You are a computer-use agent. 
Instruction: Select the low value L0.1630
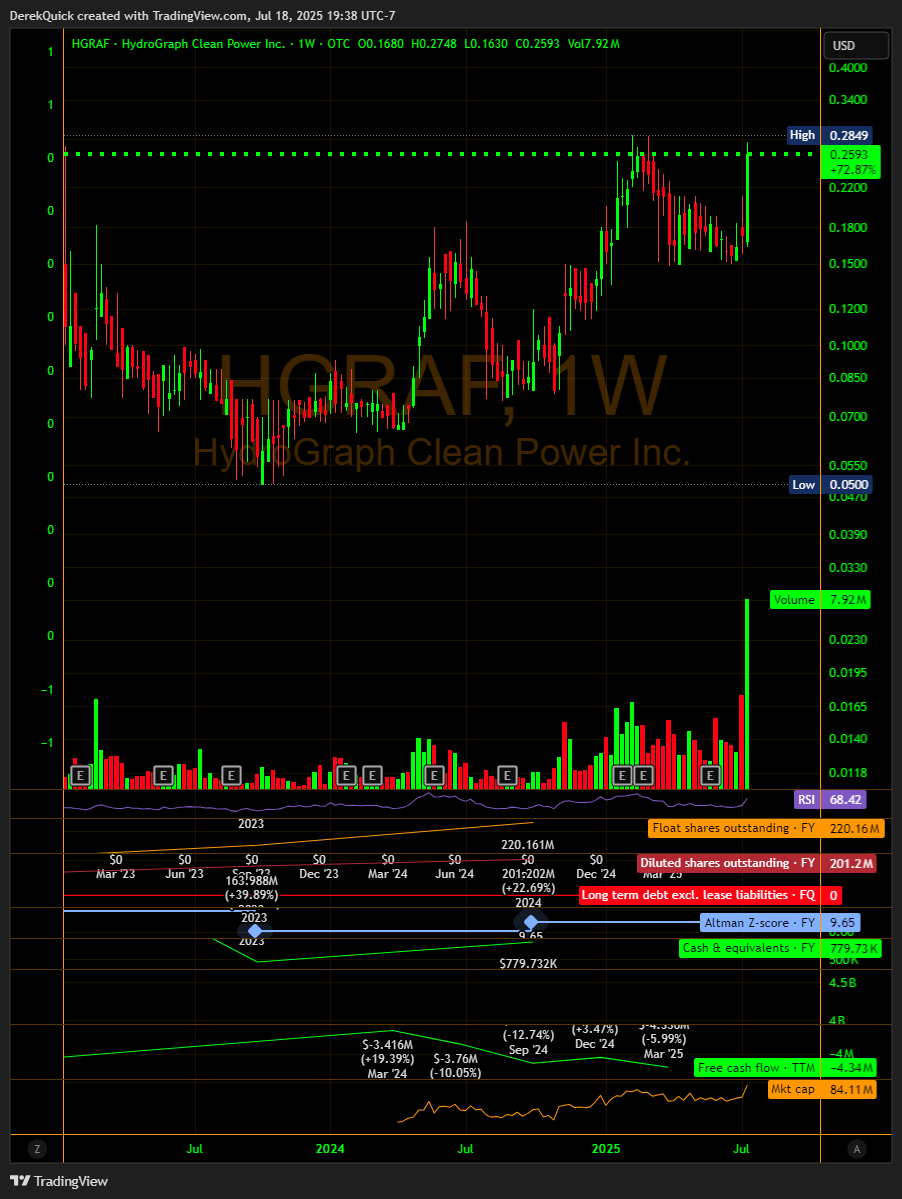(485, 44)
